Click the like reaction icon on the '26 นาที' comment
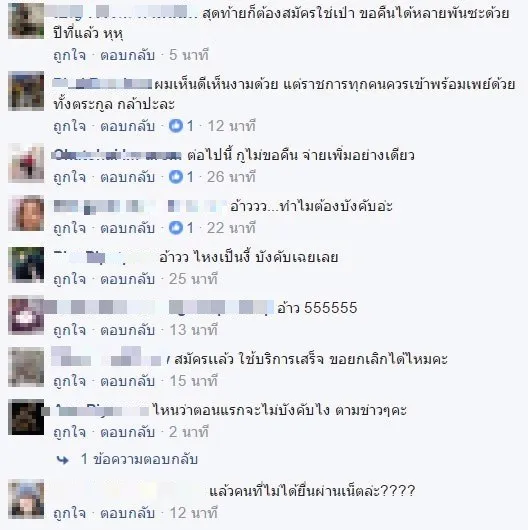Image resolution: width=528 pixels, height=530 pixels. (176, 177)
